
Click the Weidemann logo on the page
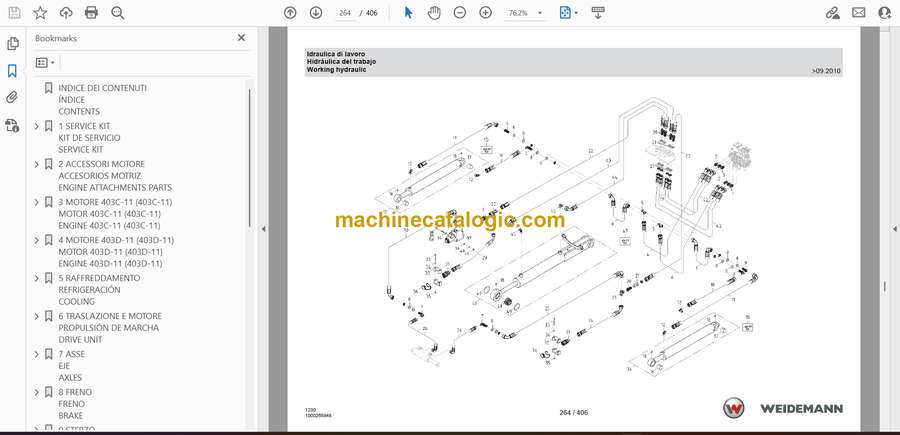point(782,408)
